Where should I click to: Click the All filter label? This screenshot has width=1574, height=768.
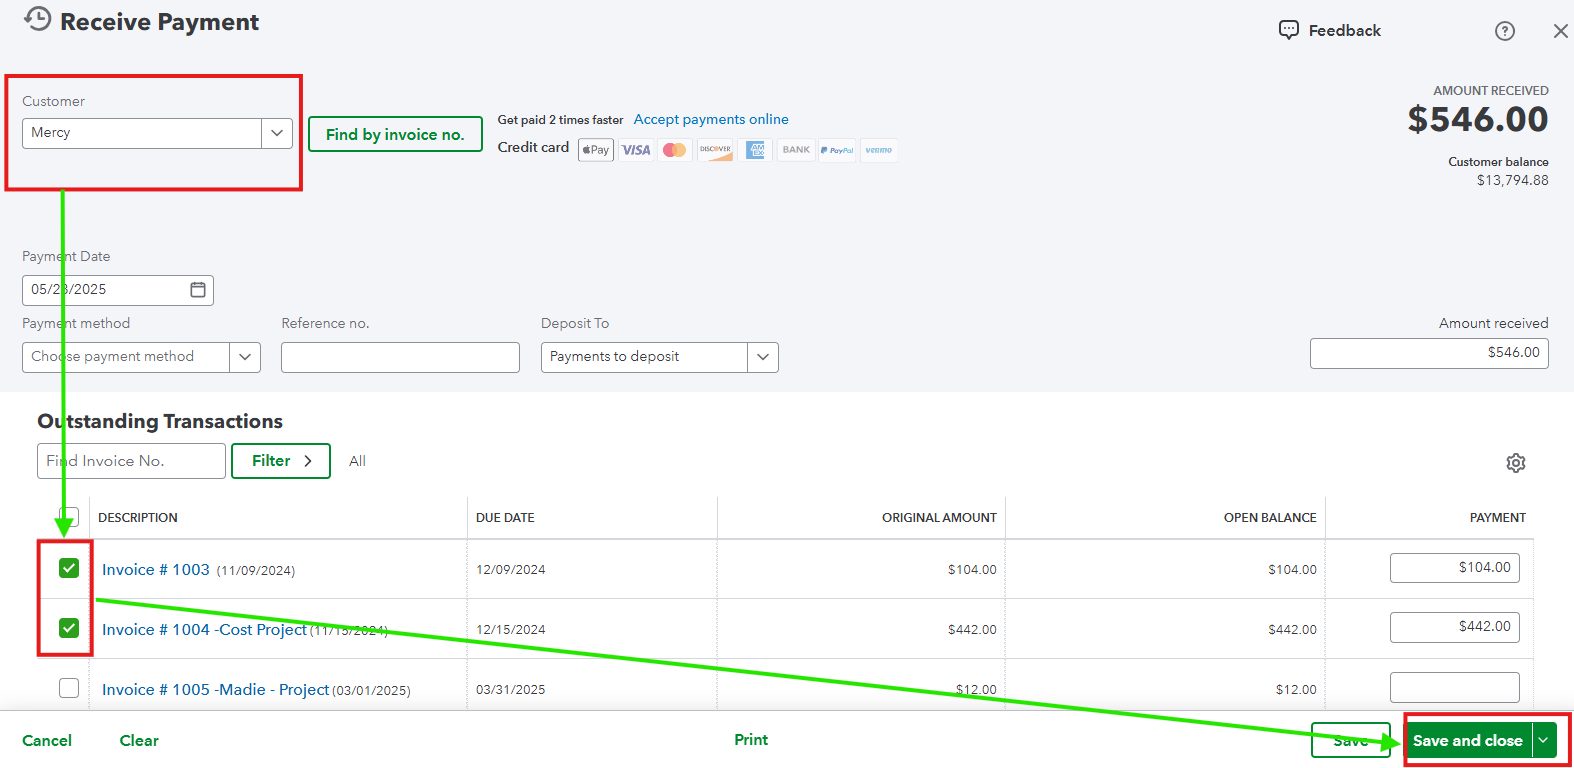tap(357, 461)
